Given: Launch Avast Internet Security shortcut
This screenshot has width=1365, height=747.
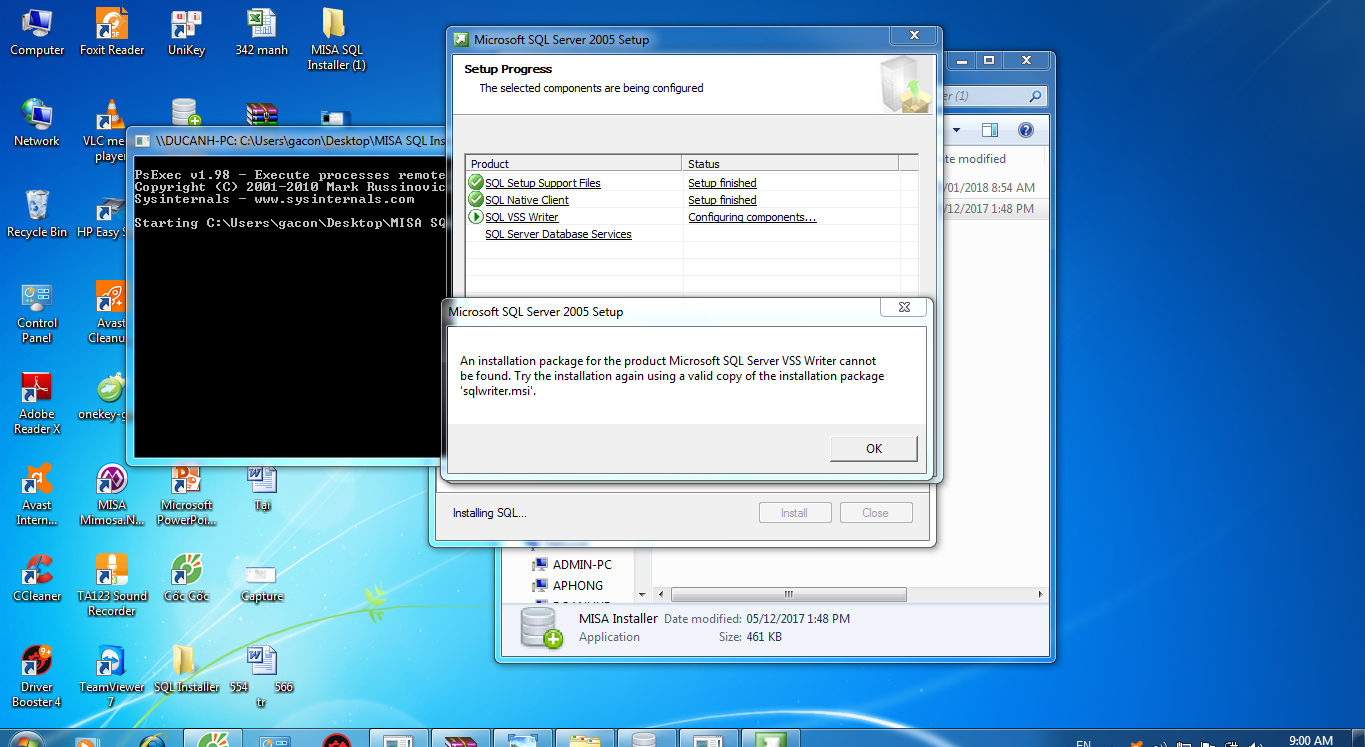Looking at the screenshot, I should (x=37, y=494).
